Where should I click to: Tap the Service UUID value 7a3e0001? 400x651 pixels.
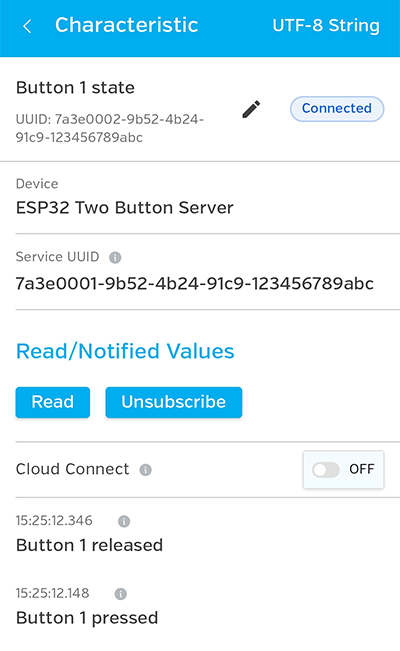195,284
